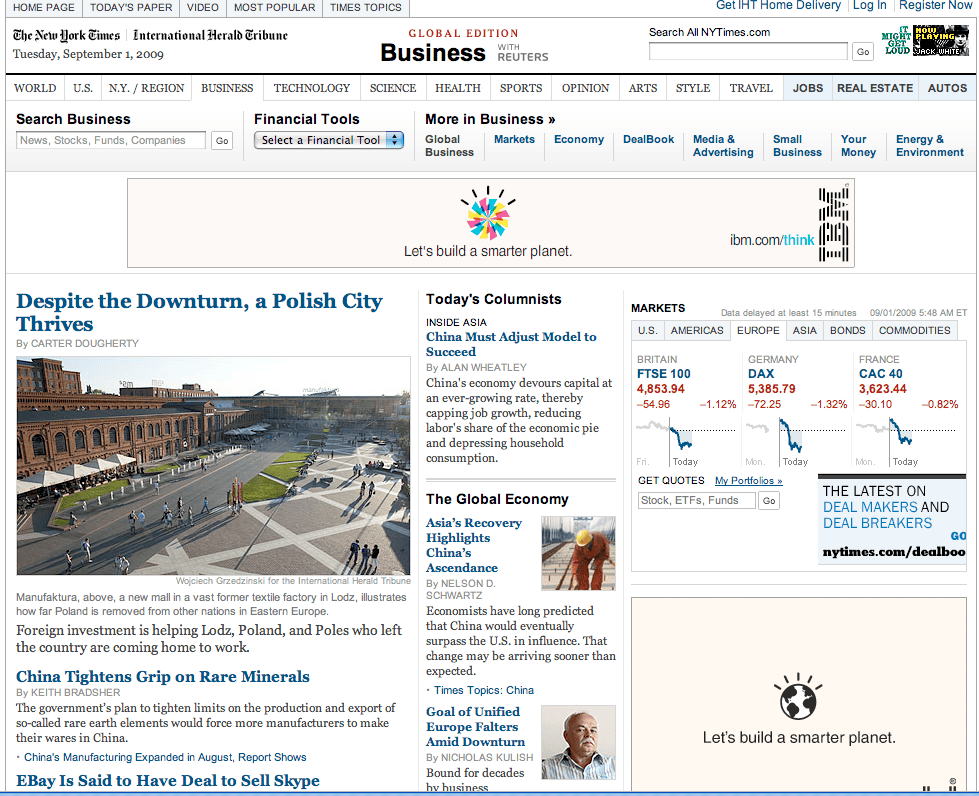
Task: Click the FTSE 100 intraday chart
Action: 686,442
